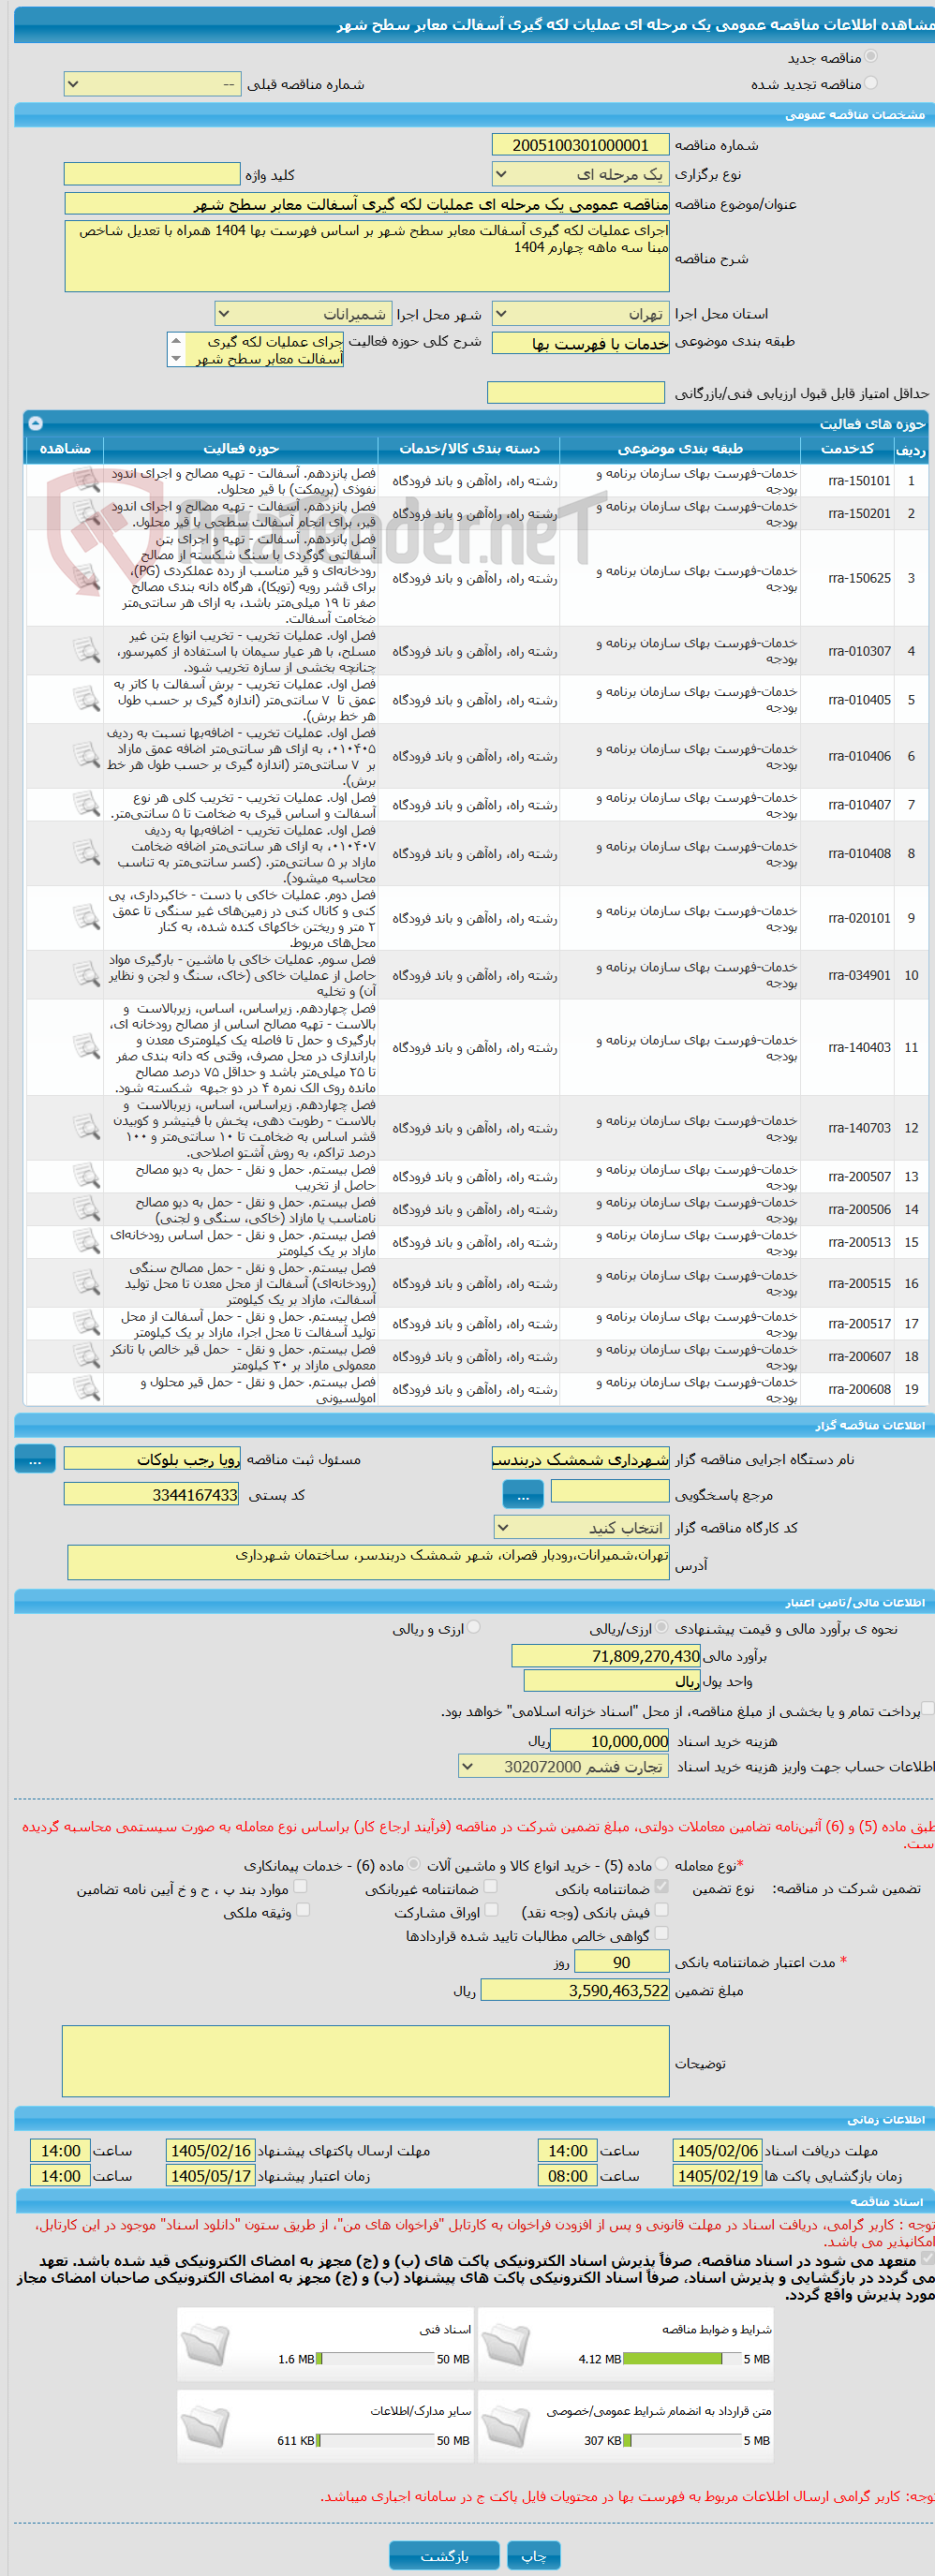View details of activity row rra-150625
The height and width of the screenshot is (2576, 935).
coord(86,578)
